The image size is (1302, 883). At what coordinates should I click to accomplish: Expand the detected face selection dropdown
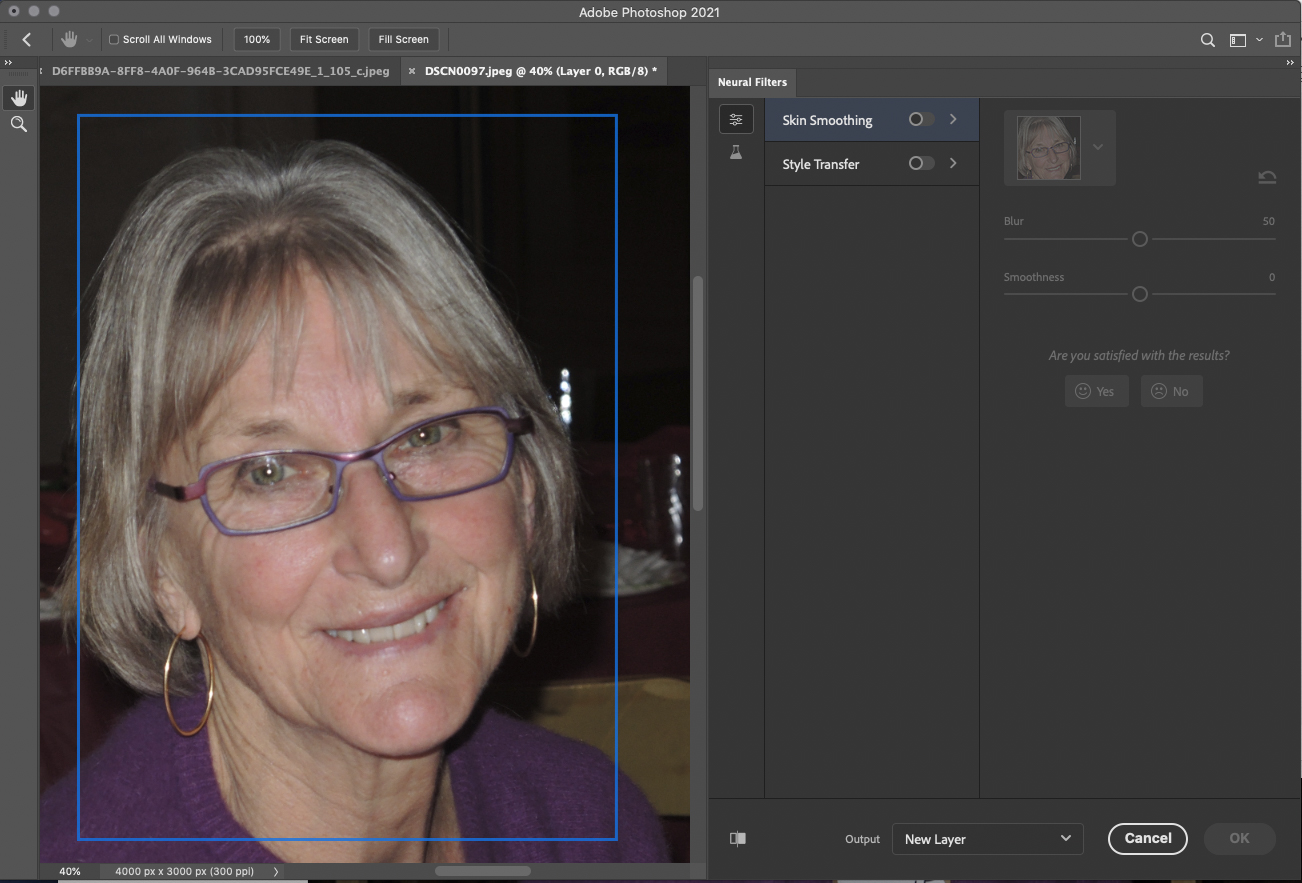tap(1098, 147)
